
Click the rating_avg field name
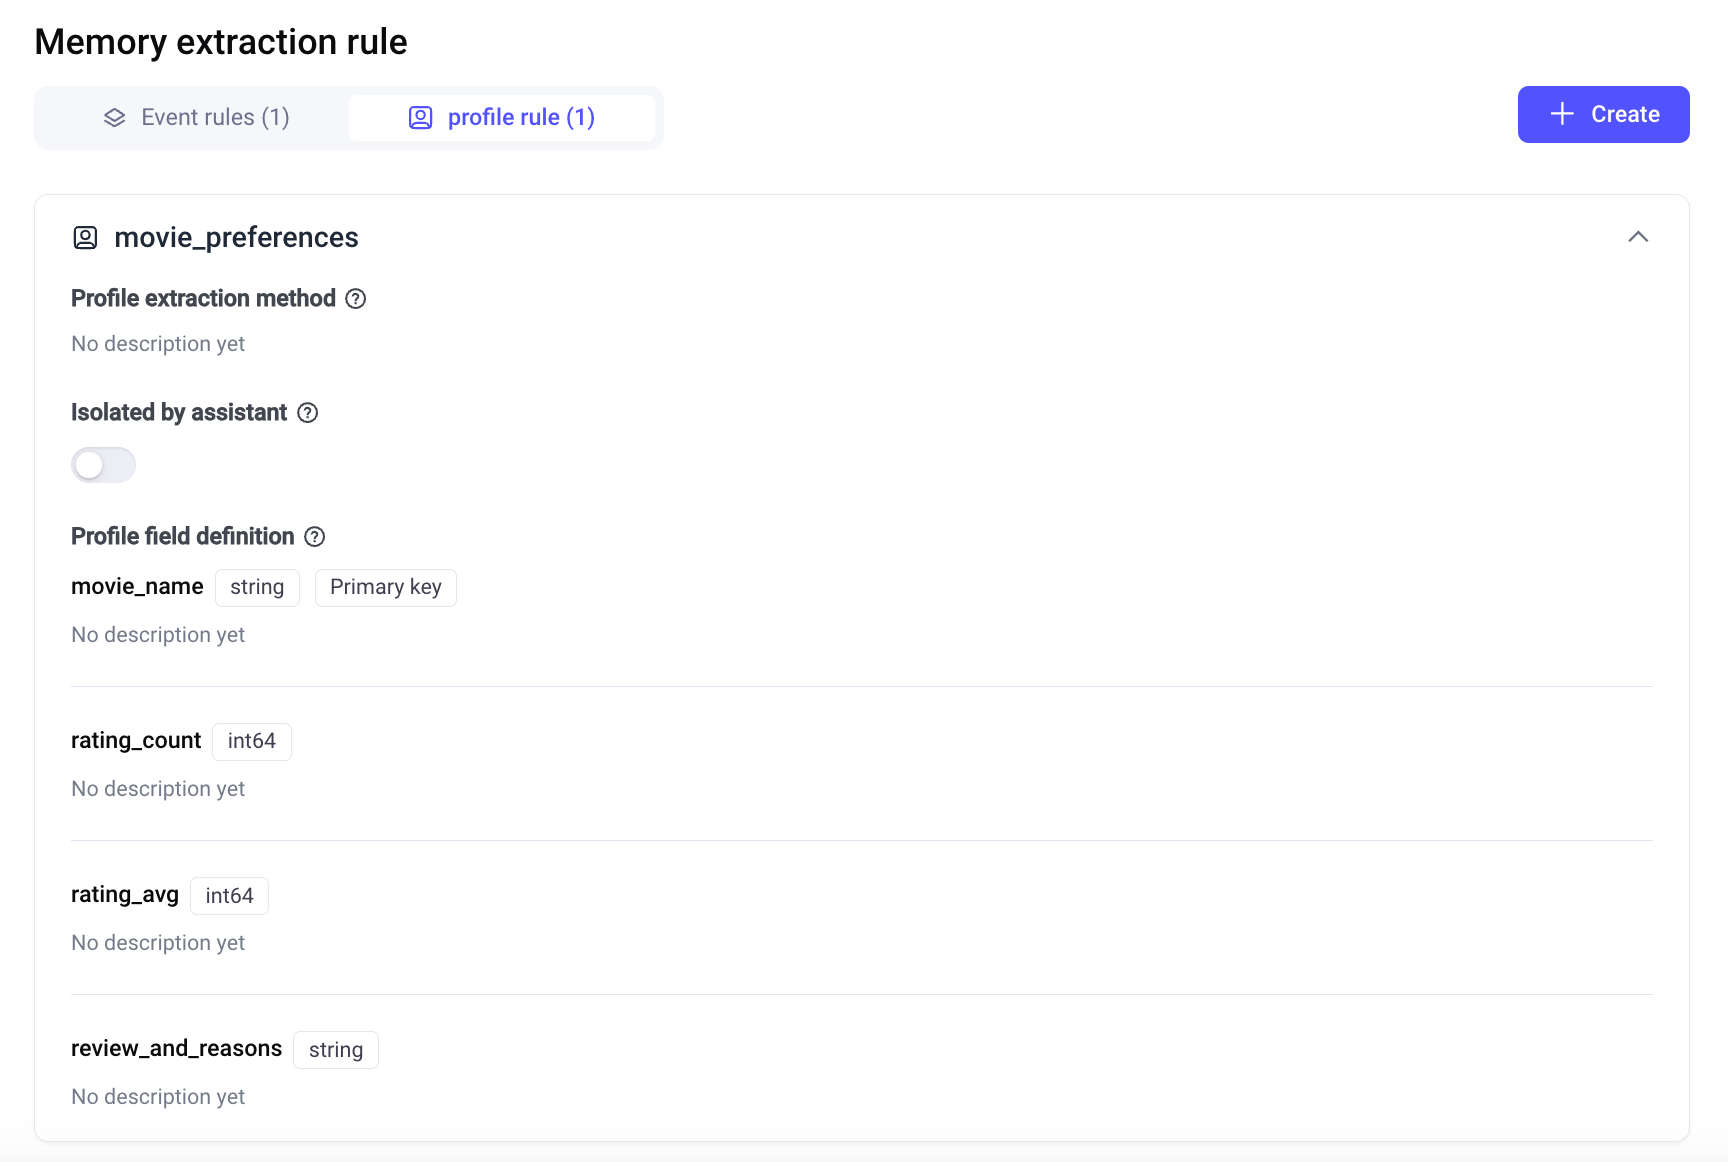point(125,895)
